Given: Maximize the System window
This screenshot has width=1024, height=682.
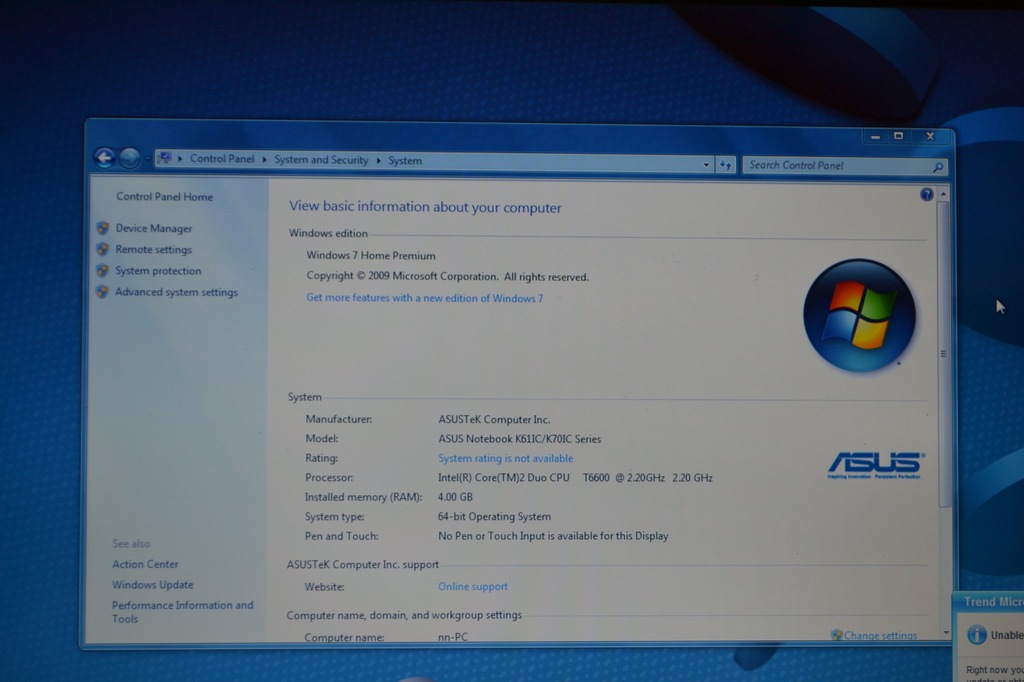Looking at the screenshot, I should (x=899, y=136).
